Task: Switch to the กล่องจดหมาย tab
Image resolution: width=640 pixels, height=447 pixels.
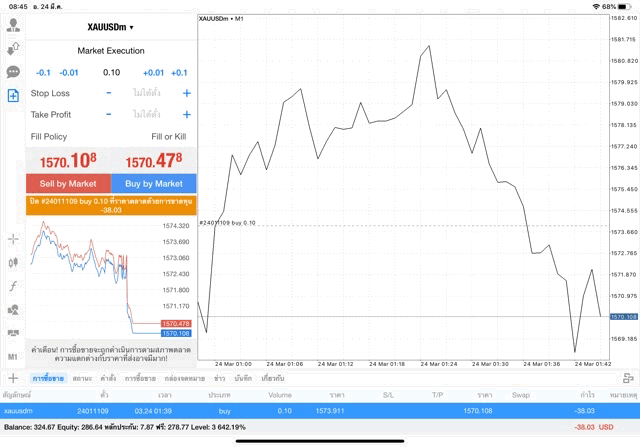Action: [185, 379]
